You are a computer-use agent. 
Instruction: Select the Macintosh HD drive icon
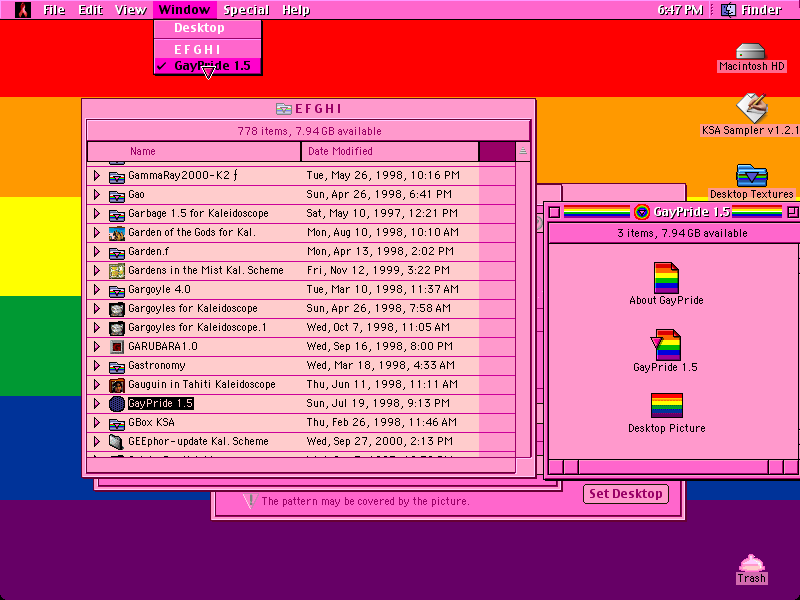click(751, 51)
